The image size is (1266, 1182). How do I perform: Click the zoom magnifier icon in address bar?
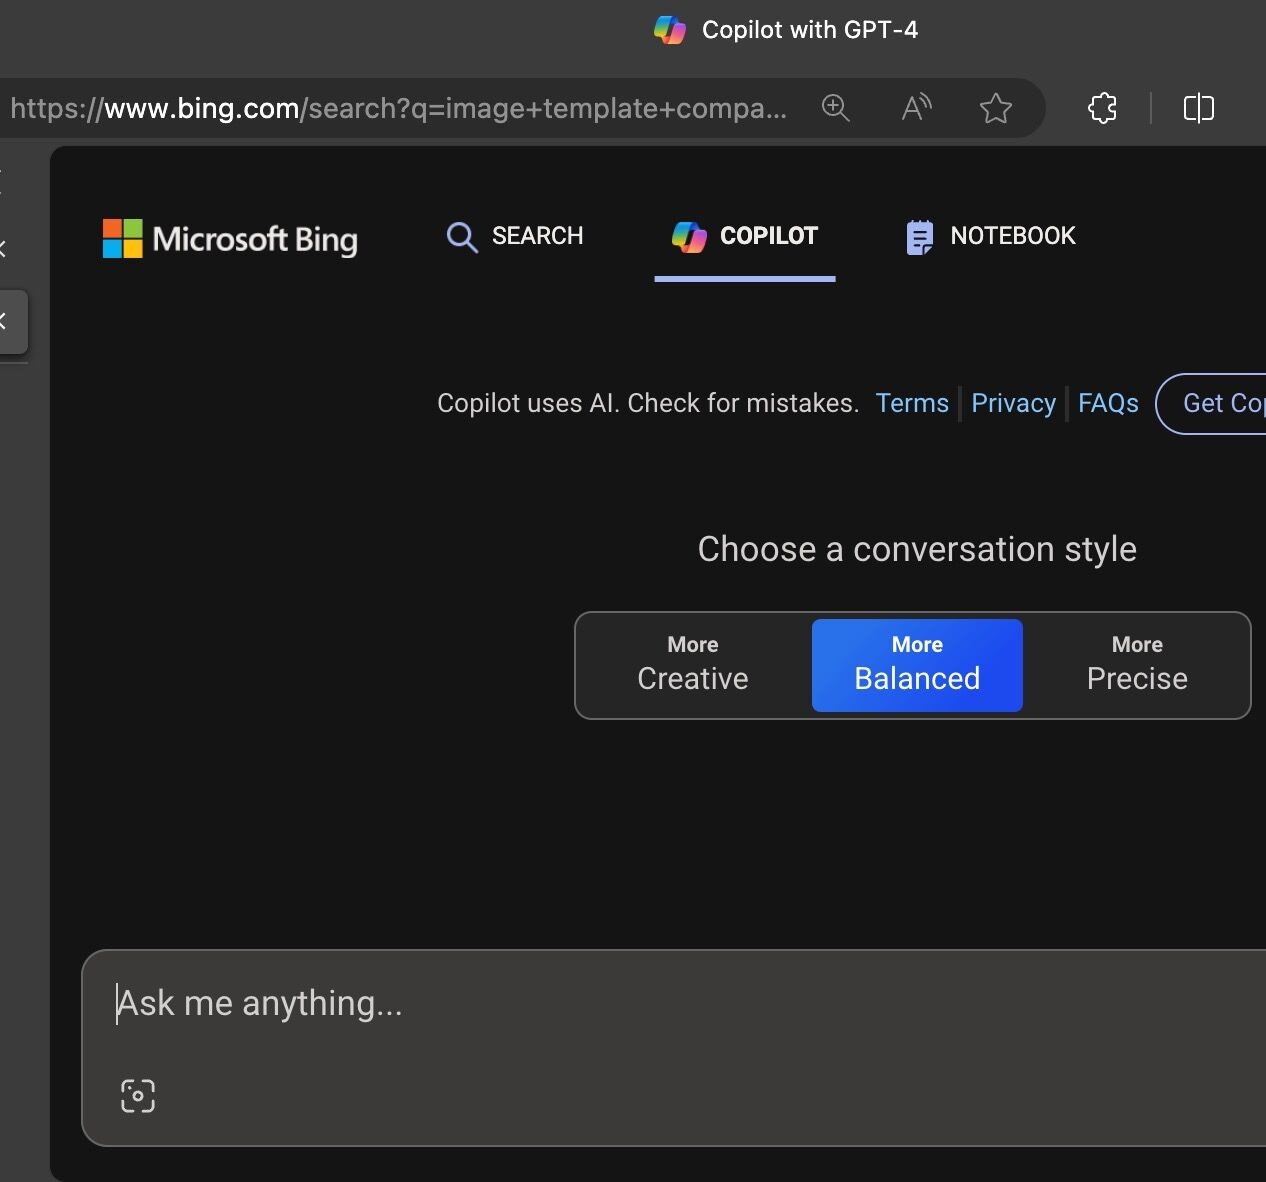click(x=835, y=108)
